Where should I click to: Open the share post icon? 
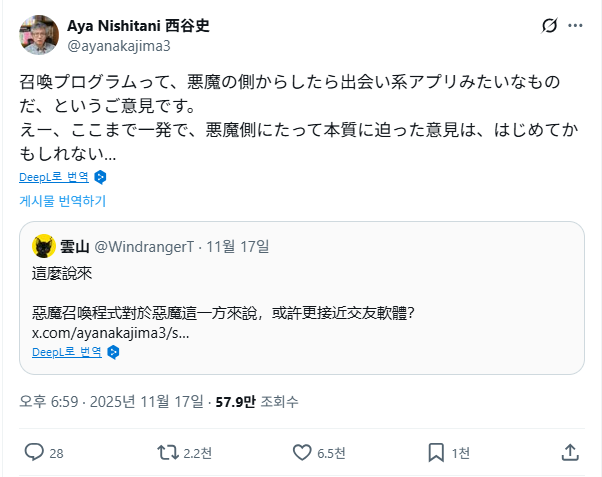(570, 452)
